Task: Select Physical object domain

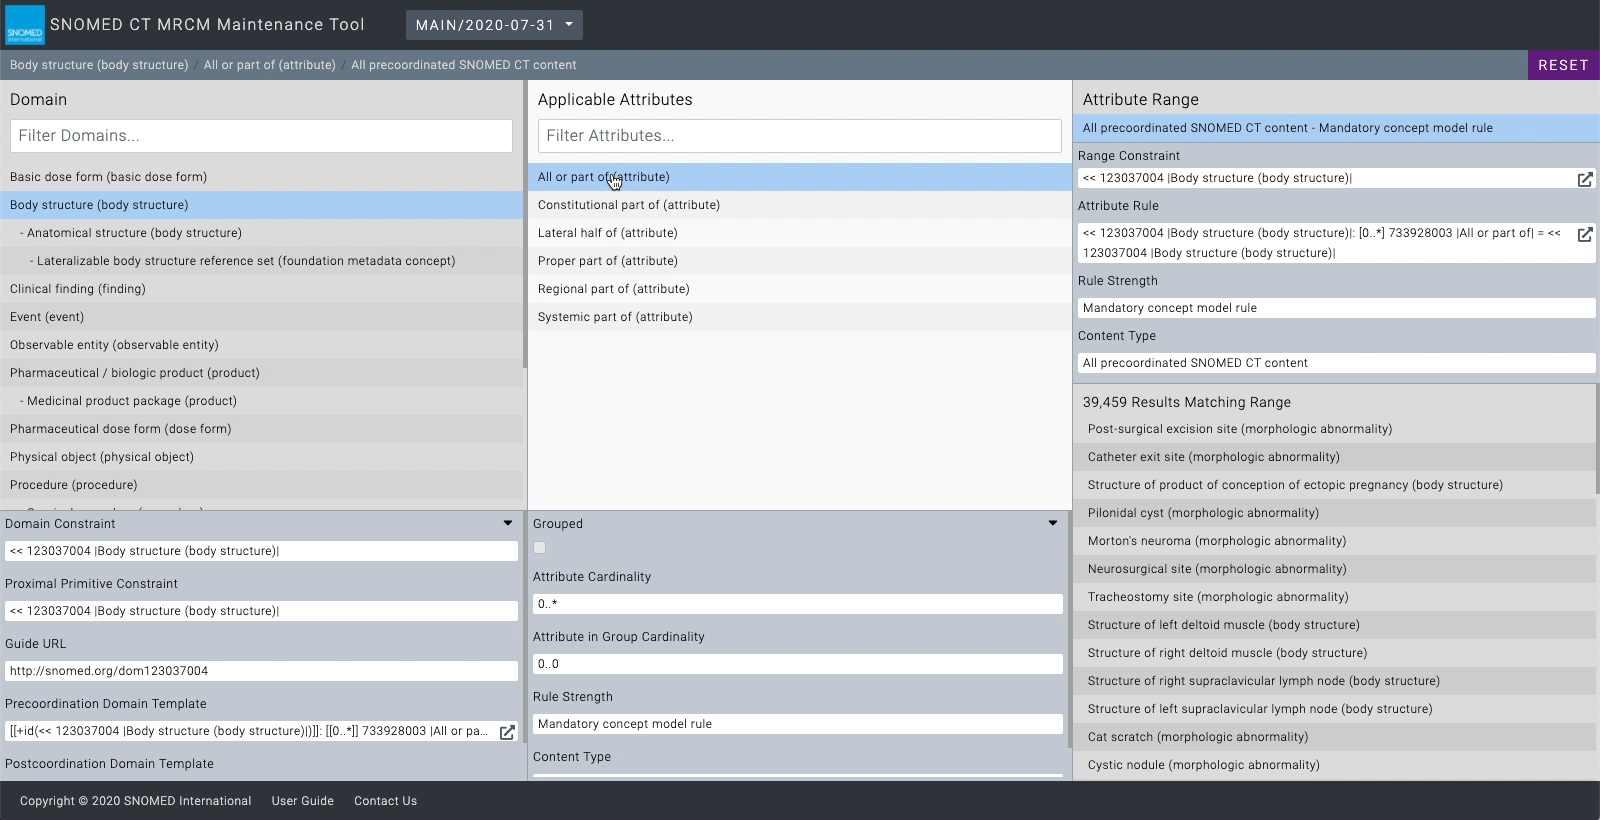Action: pyautogui.click(x=261, y=457)
